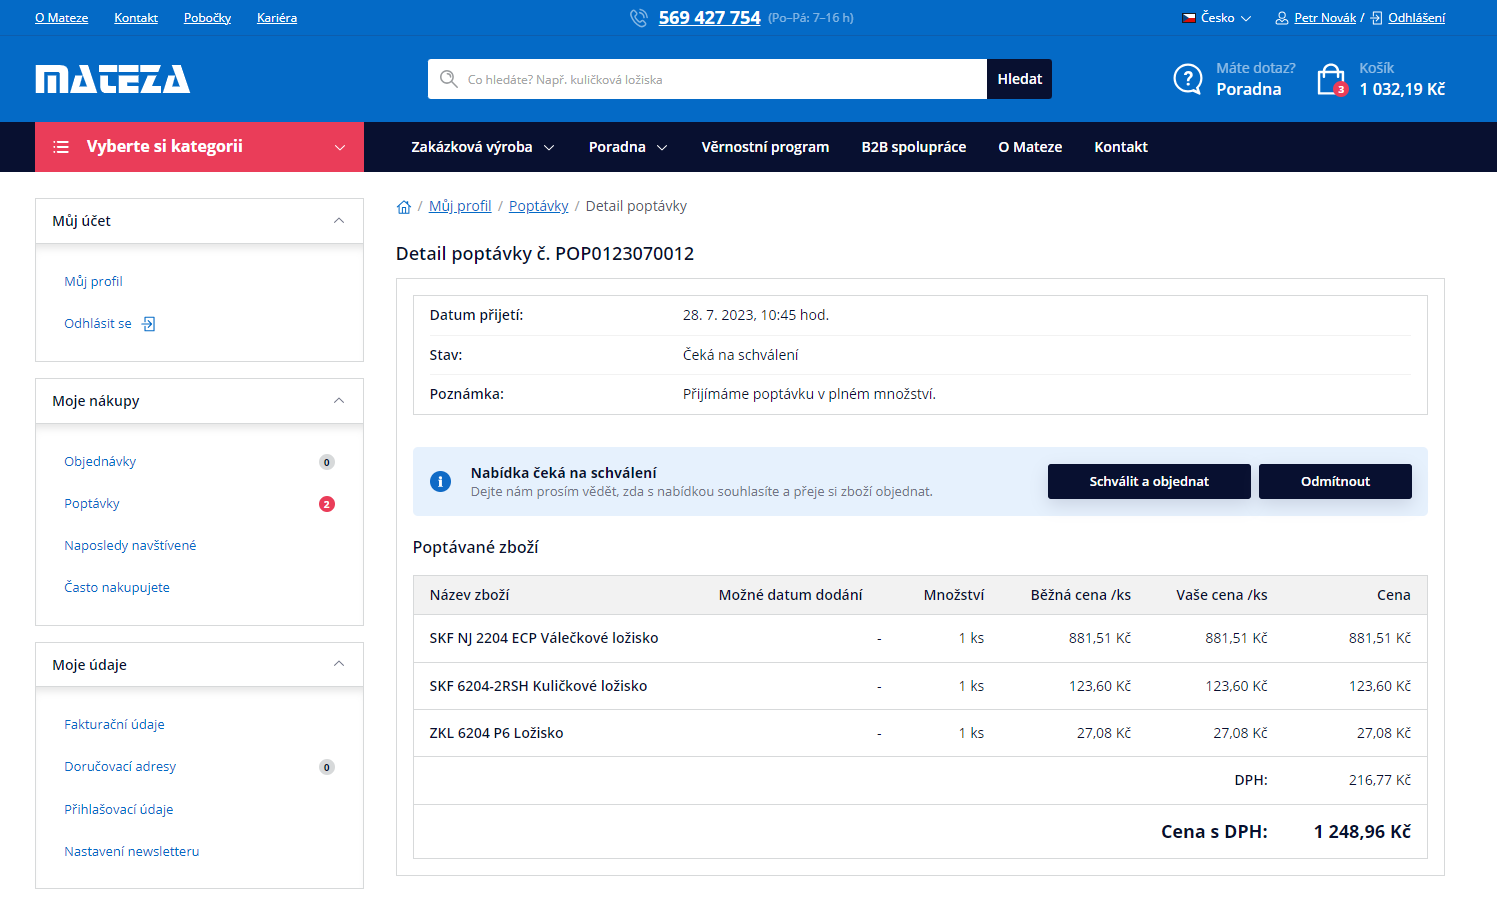
Task: Click the logout icon beside Odhlášení
Action: (x=1377, y=18)
